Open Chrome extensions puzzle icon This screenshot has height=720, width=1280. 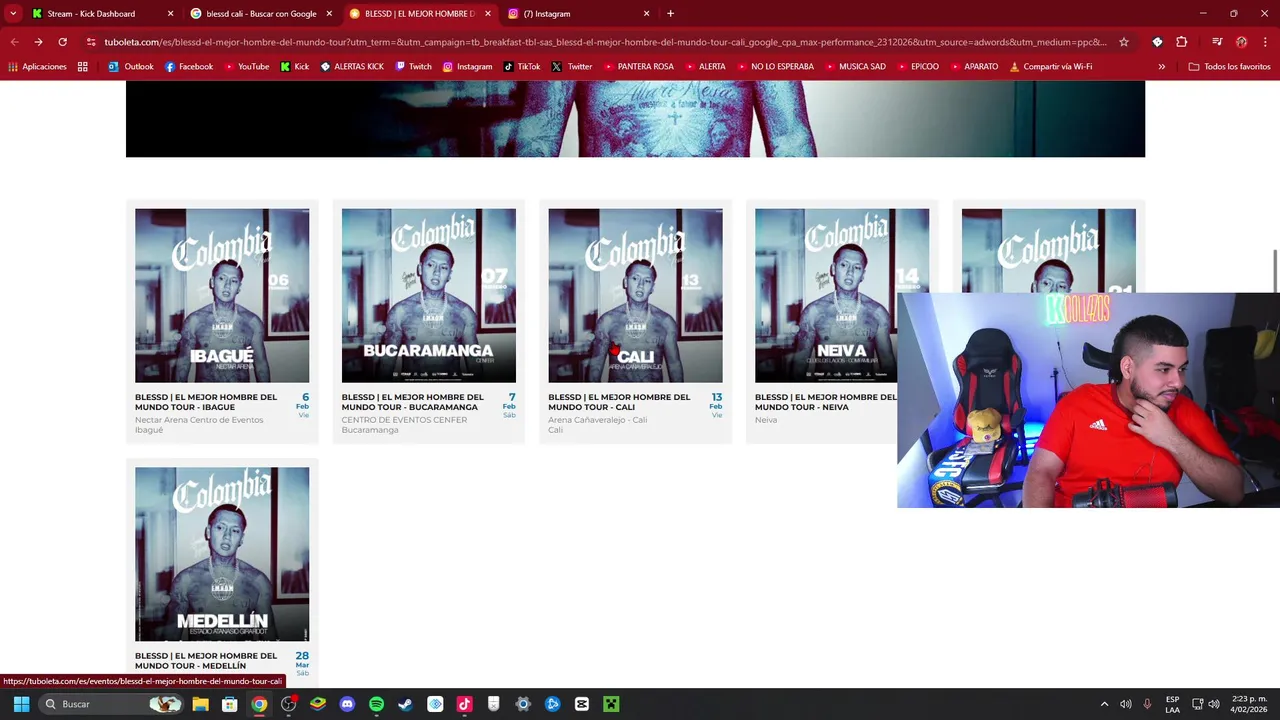click(1181, 42)
